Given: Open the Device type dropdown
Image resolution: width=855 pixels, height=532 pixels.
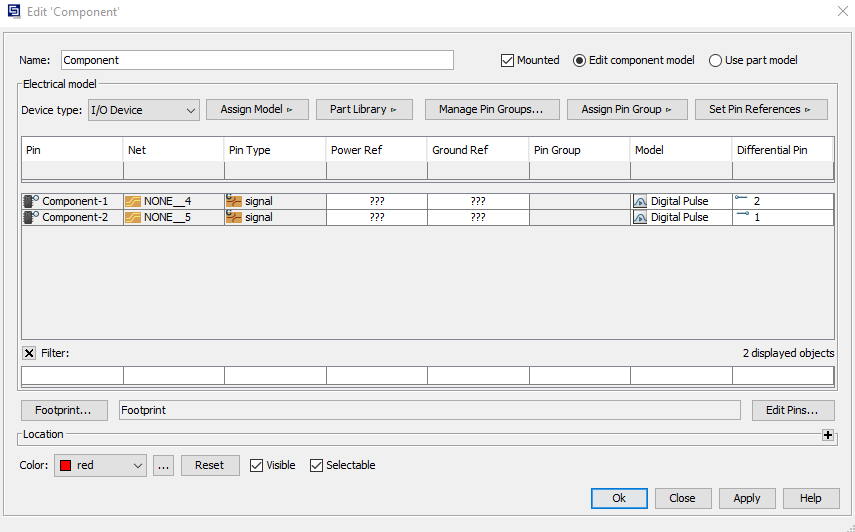Looking at the screenshot, I should click(144, 110).
